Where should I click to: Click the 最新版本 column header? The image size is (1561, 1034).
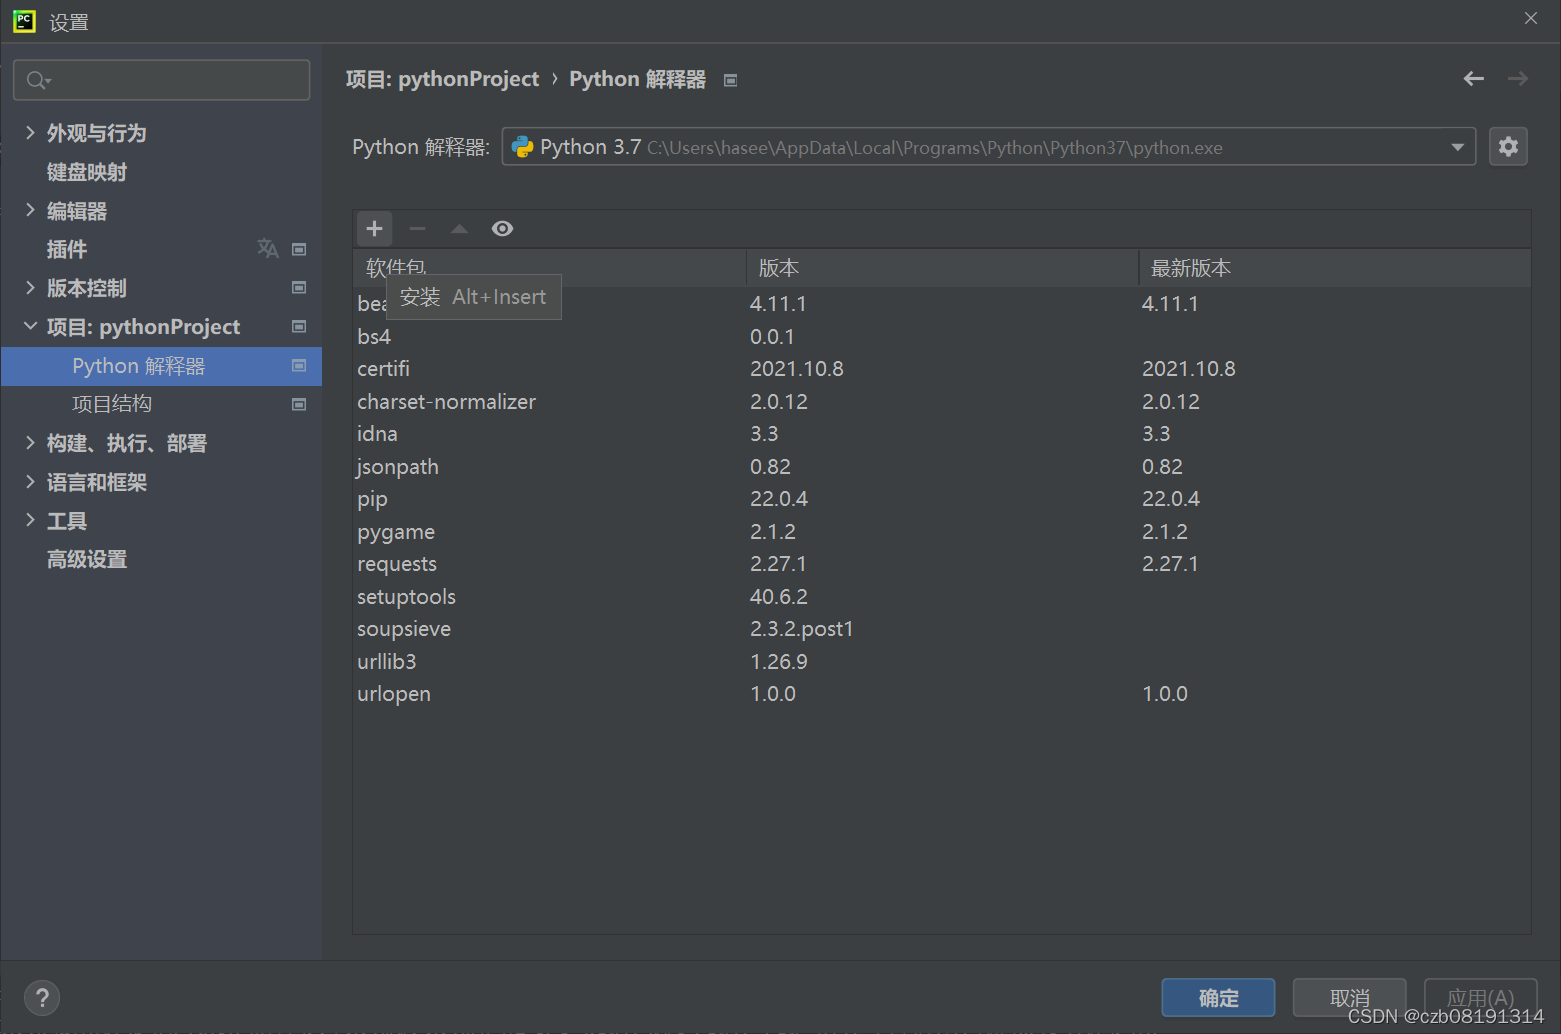click(1335, 268)
